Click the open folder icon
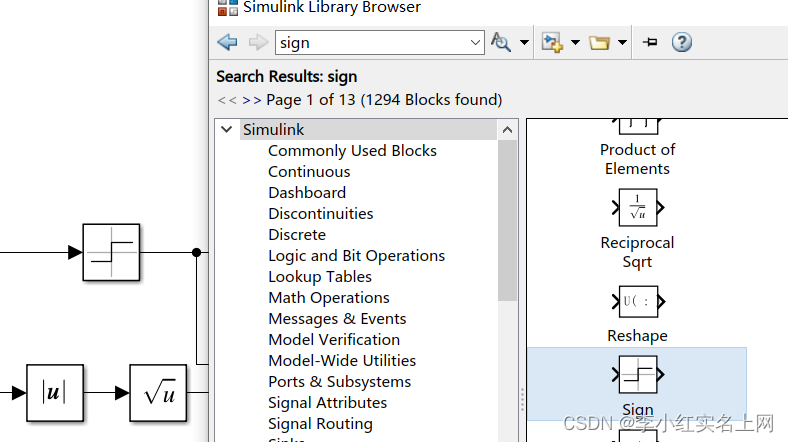The height and width of the screenshot is (442, 788). 599,43
